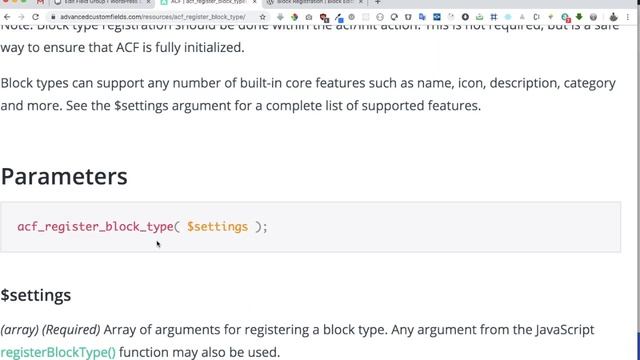Open the camera screenshot extension
This screenshot has height=360, width=640.
point(309,17)
